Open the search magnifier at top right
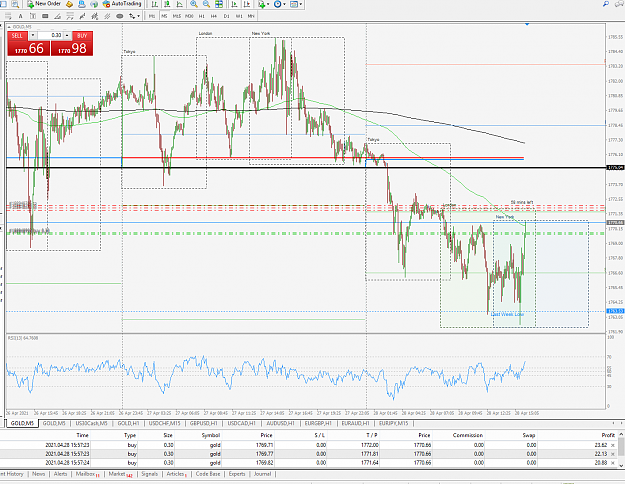The image size is (625, 484). point(606,4)
